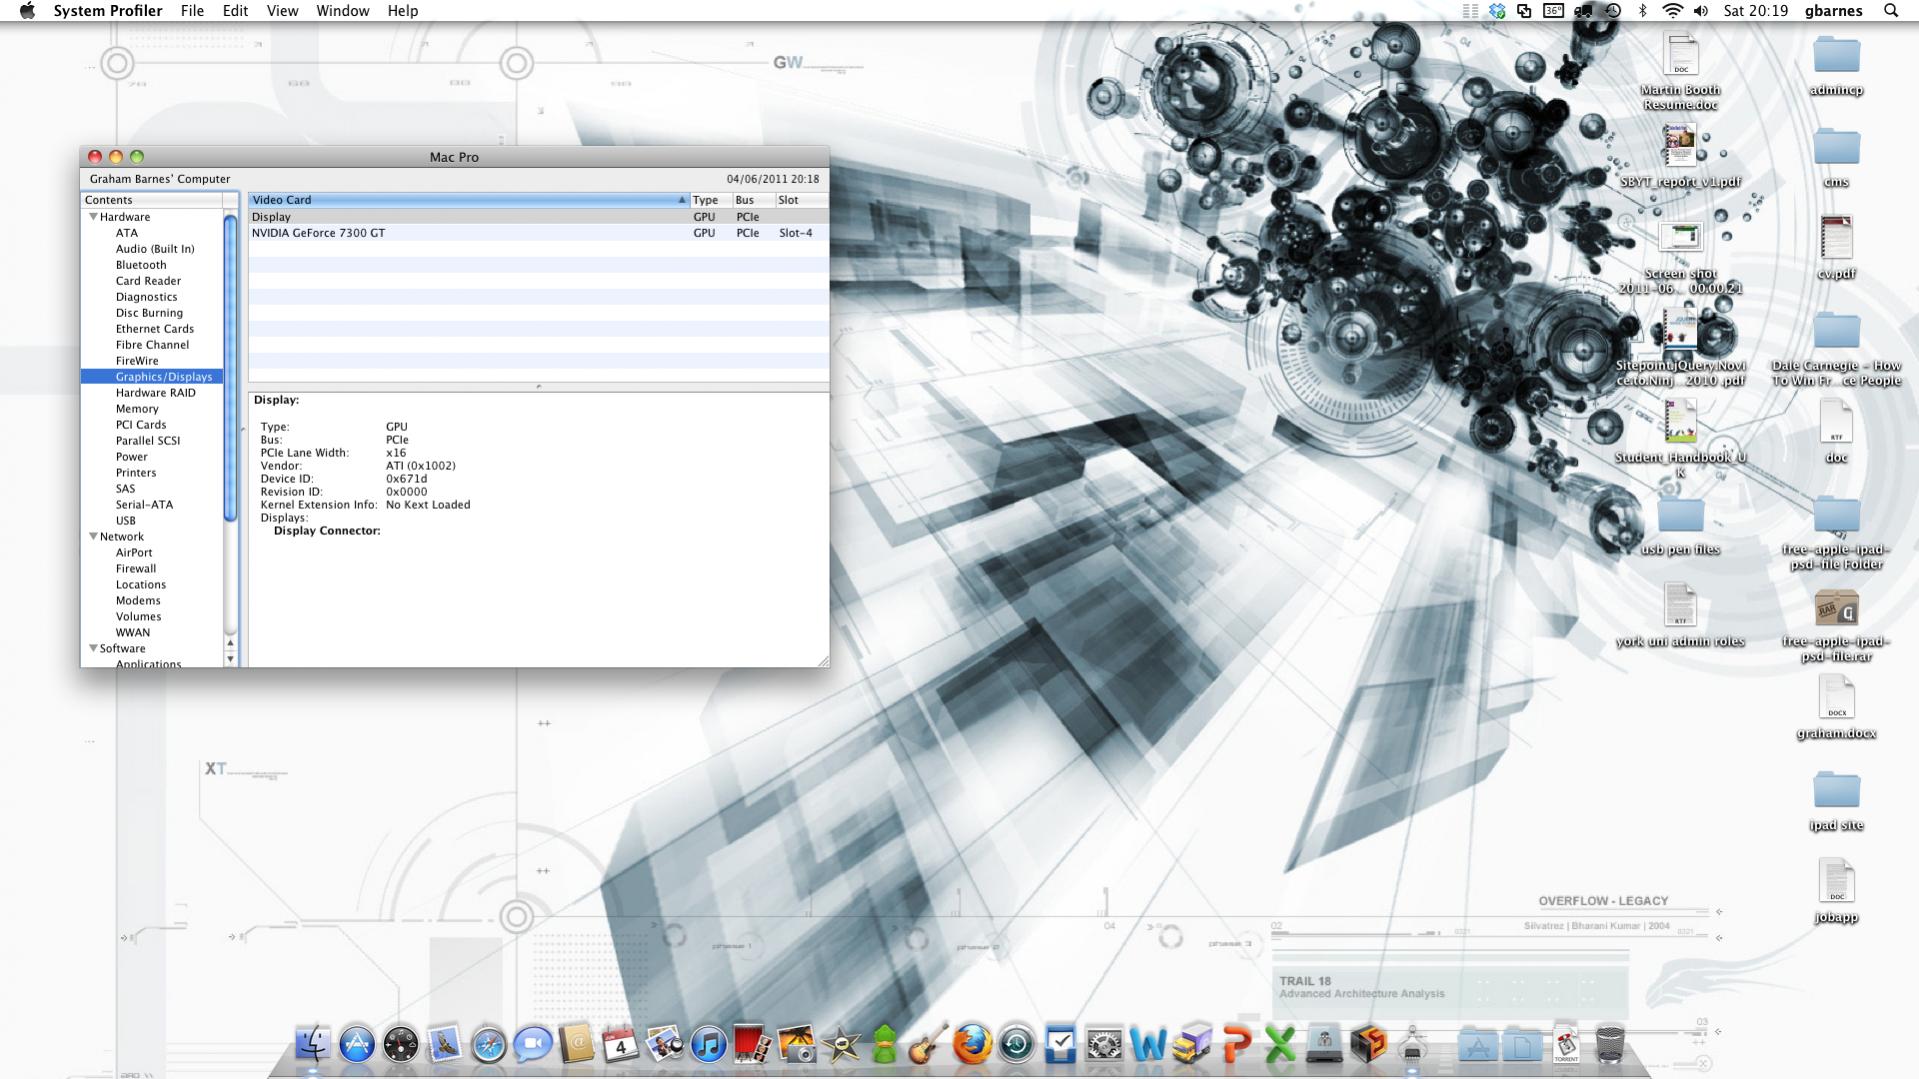Open Finder from the Dock

313,1044
